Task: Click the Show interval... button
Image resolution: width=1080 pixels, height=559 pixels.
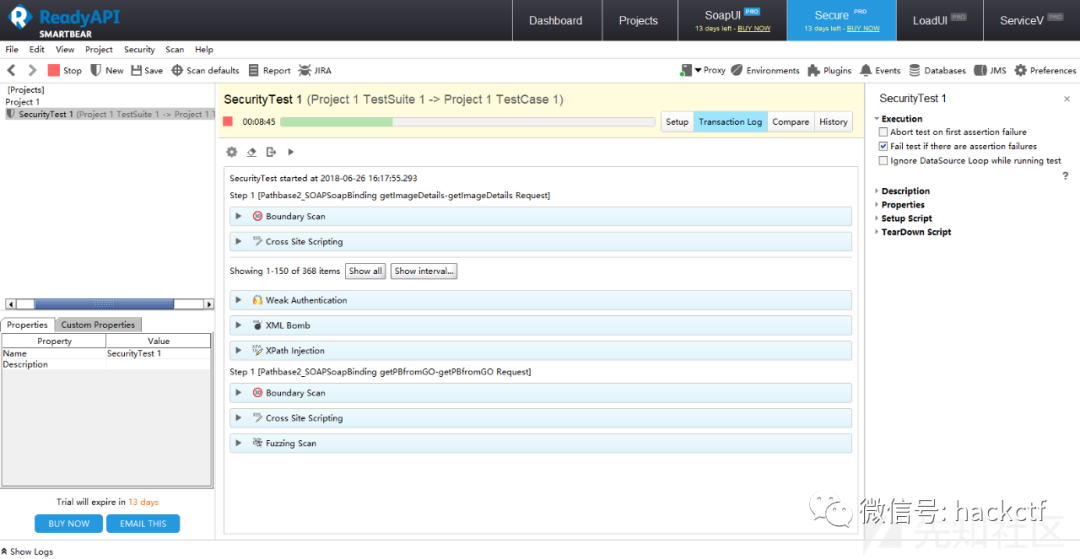Action: pyautogui.click(x=424, y=271)
